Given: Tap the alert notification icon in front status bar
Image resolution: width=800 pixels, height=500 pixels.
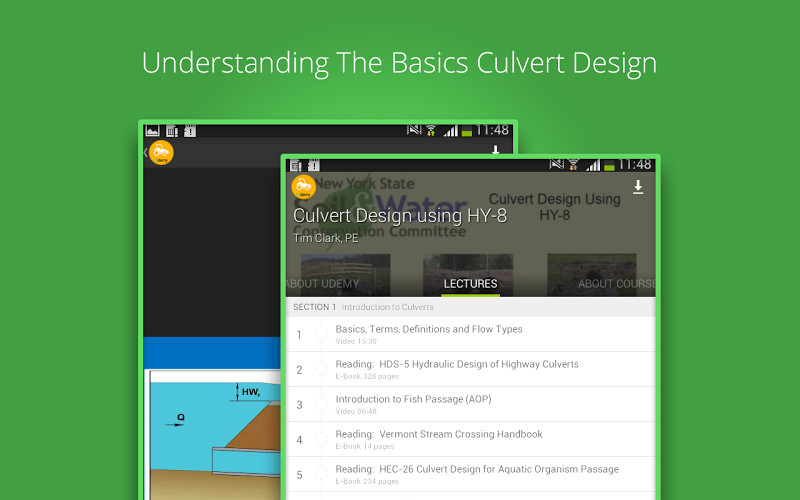Looking at the screenshot, I should pos(313,165).
